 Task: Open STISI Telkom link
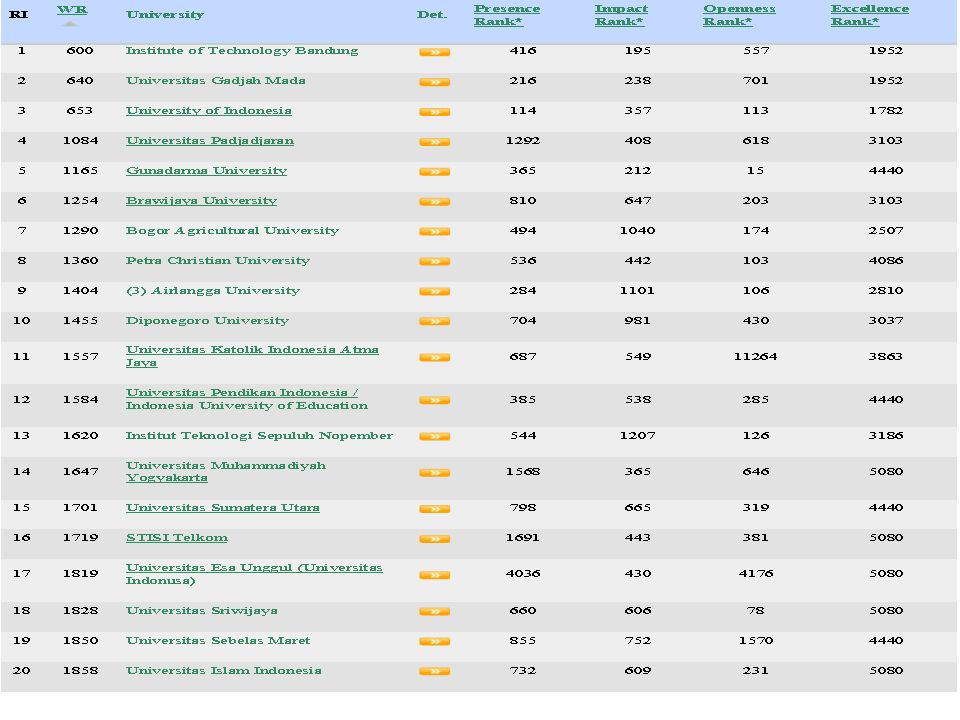(x=177, y=538)
